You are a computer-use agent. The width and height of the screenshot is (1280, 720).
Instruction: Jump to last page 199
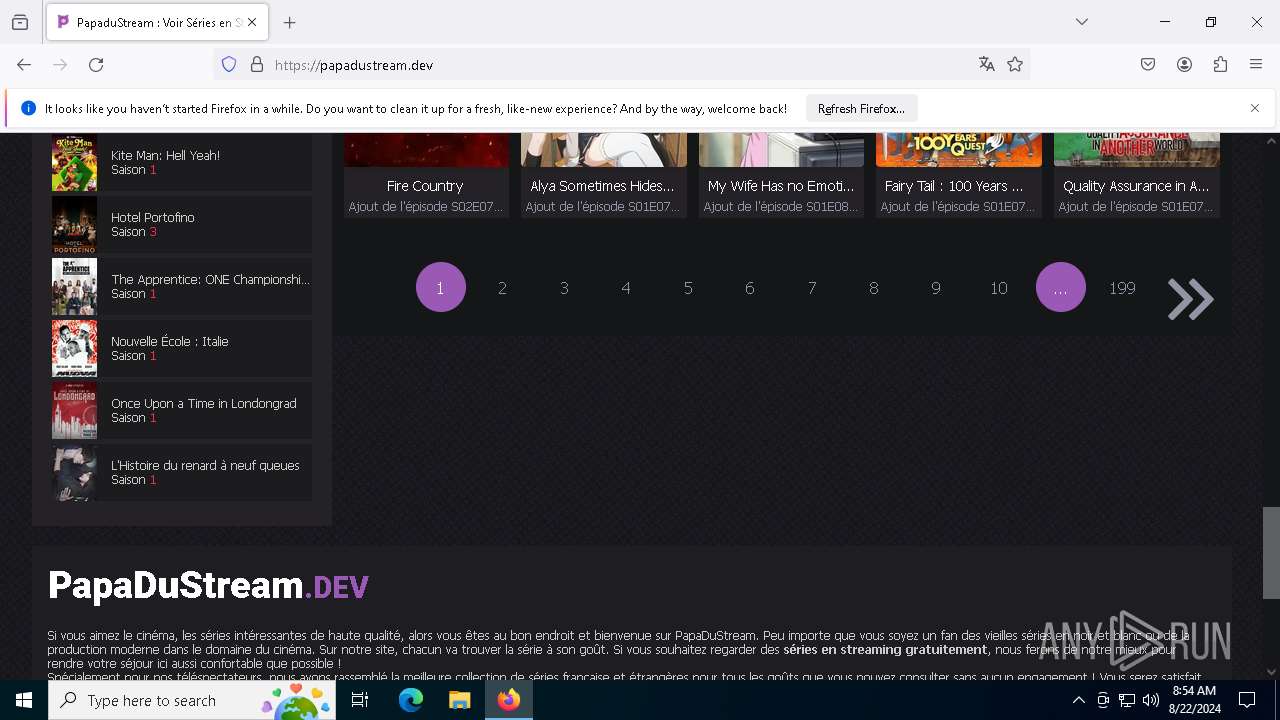click(1122, 288)
